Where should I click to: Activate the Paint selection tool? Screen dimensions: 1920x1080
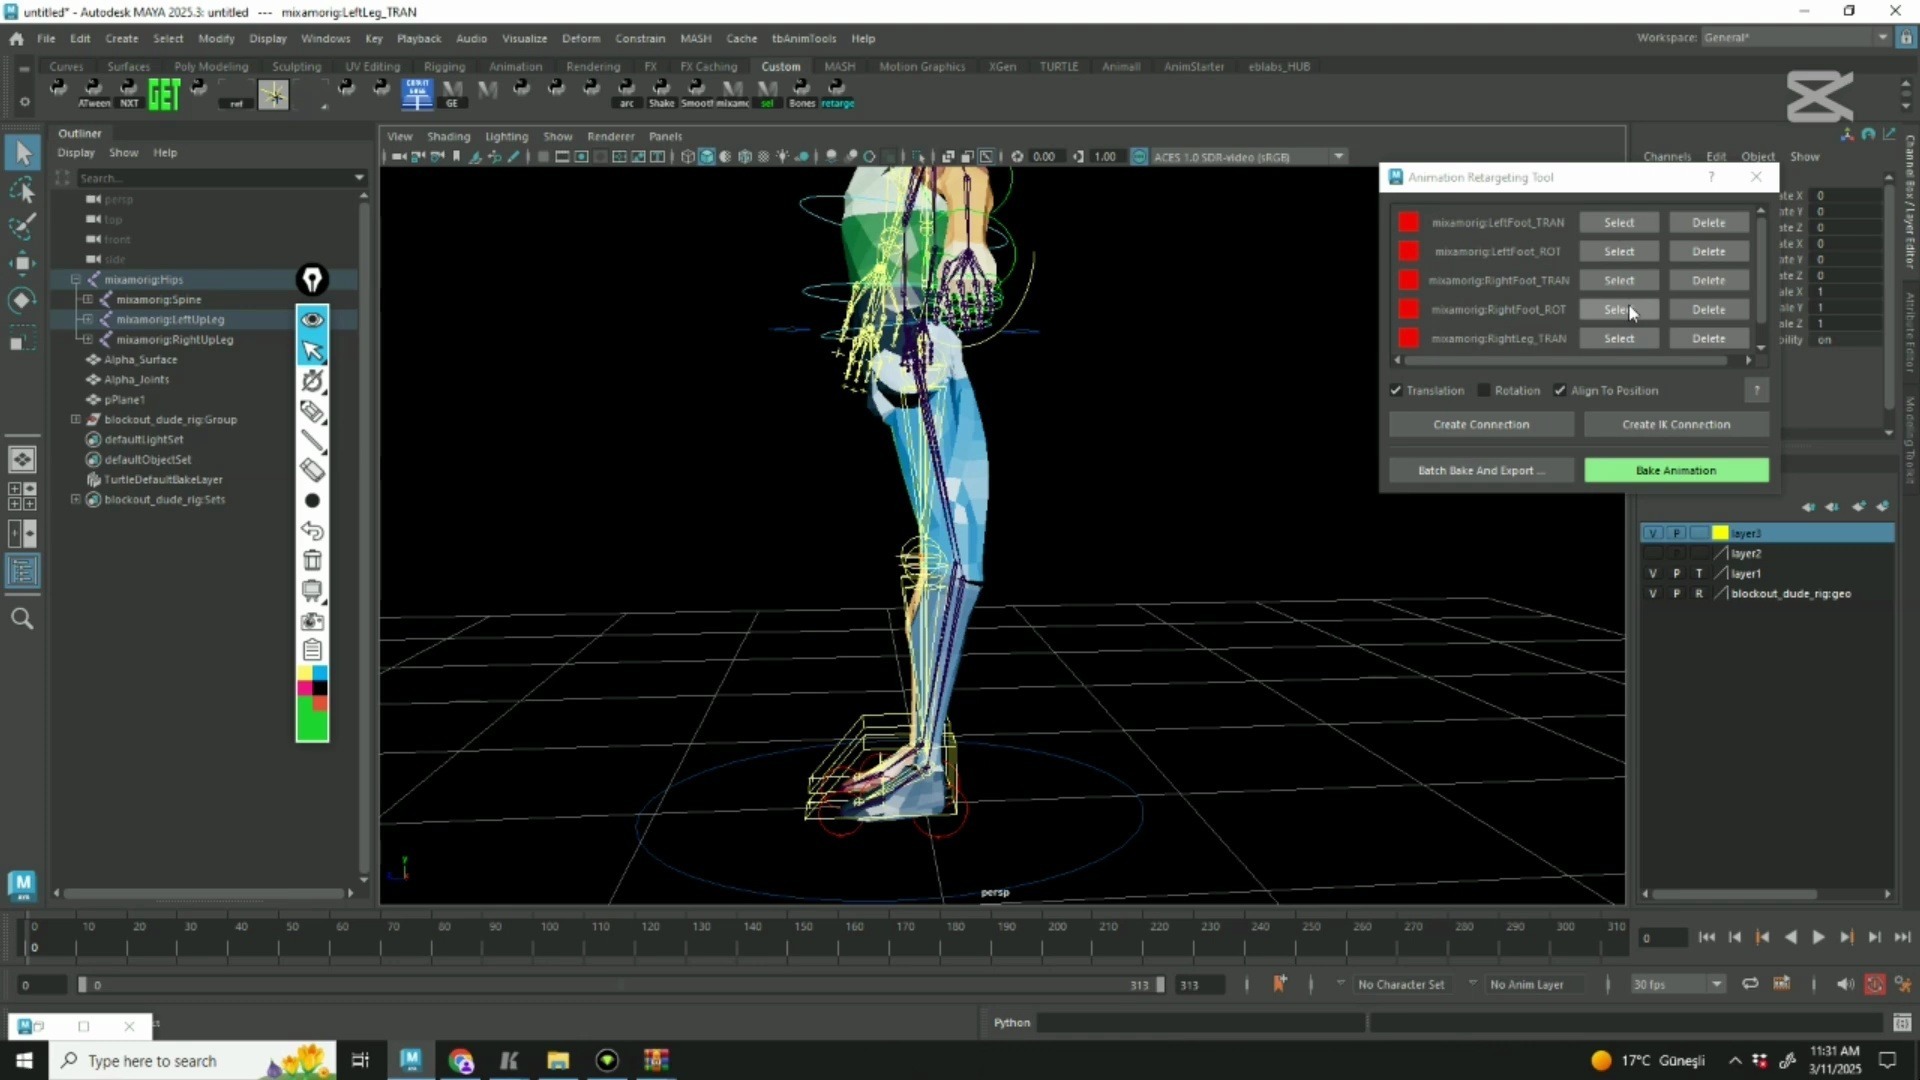(23, 227)
